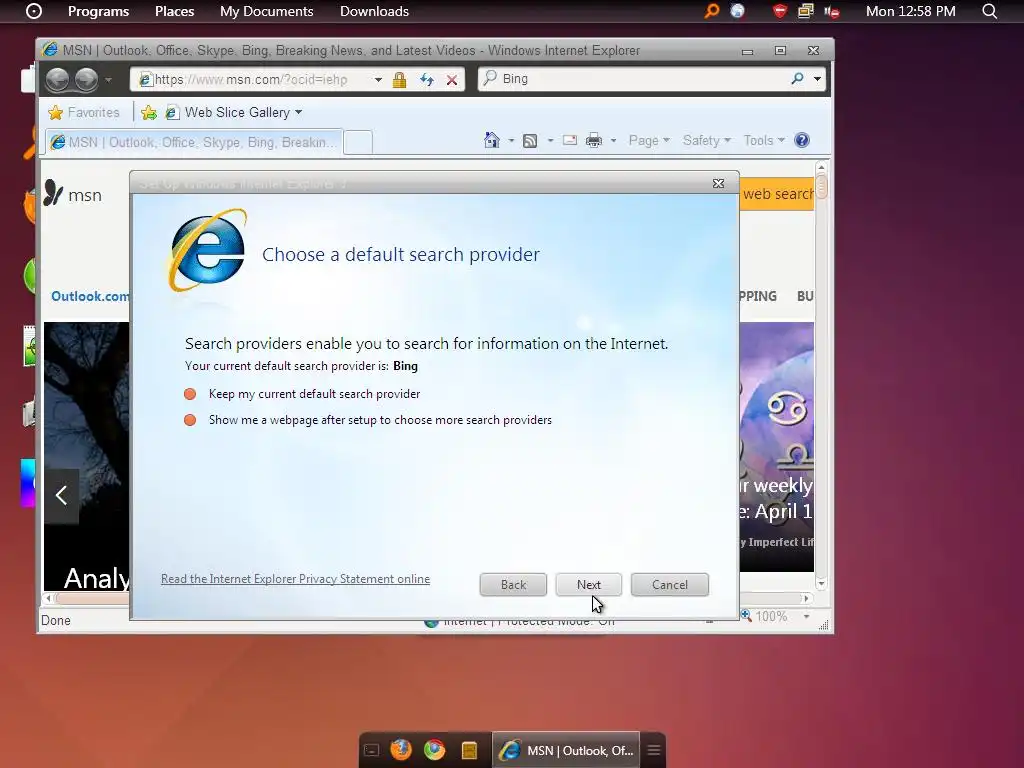
Task: Click the Back button in setup dialog
Action: coord(513,584)
